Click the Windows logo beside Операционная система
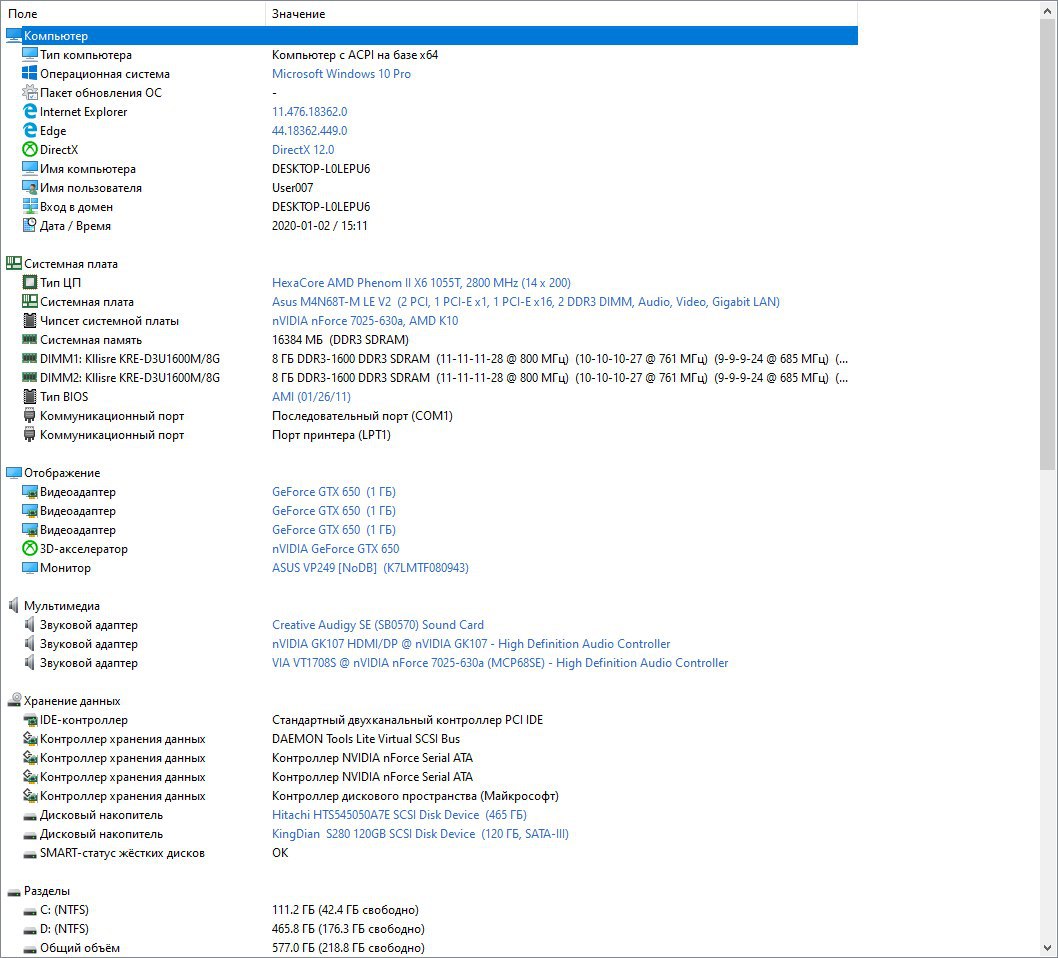1058x958 pixels. 29,74
